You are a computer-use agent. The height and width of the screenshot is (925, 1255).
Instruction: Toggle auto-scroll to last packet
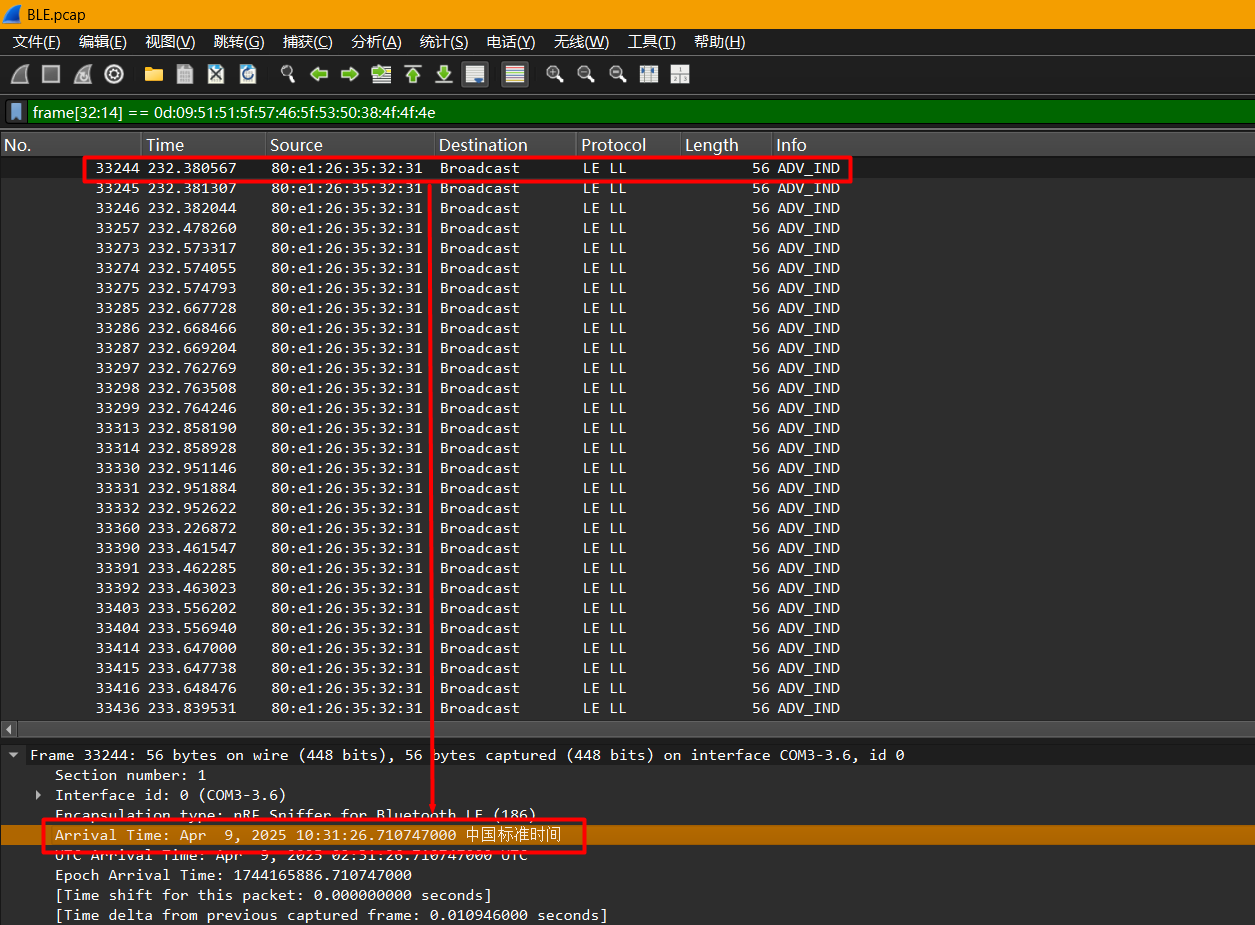[x=475, y=74]
